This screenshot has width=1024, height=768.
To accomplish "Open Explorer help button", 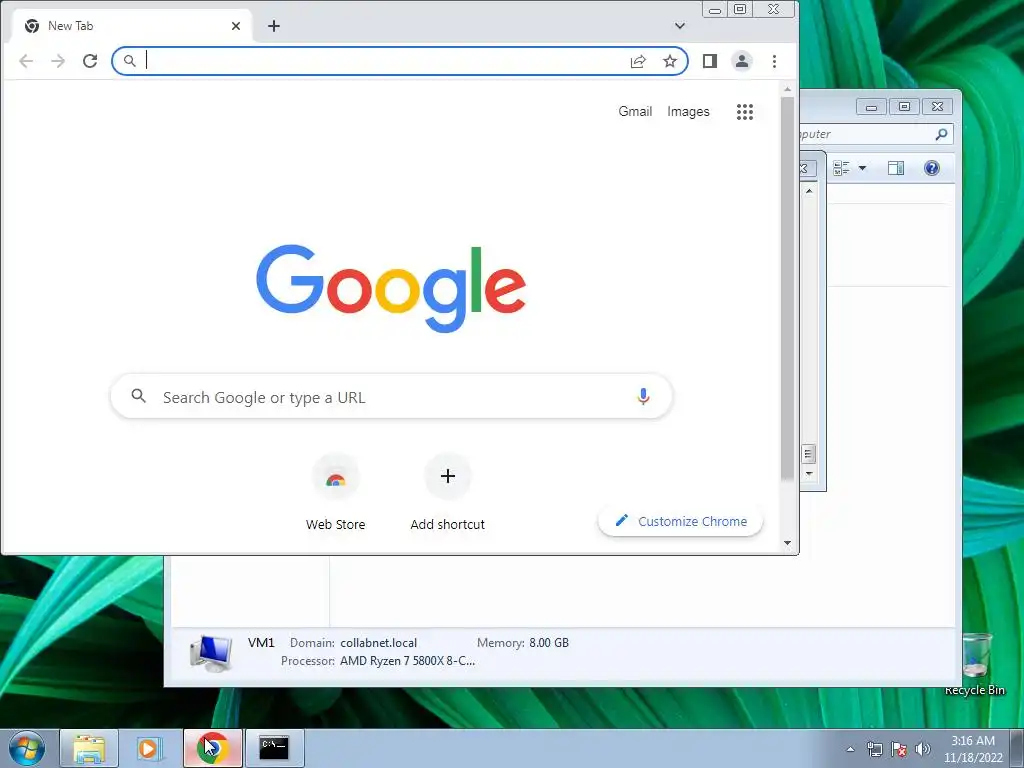I will [932, 168].
